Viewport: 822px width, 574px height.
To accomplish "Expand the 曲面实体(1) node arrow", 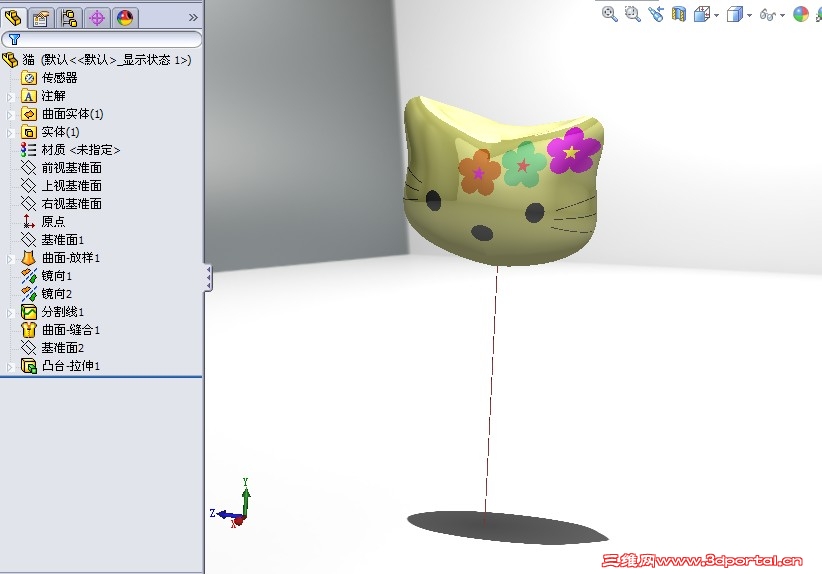I will pyautogui.click(x=9, y=115).
